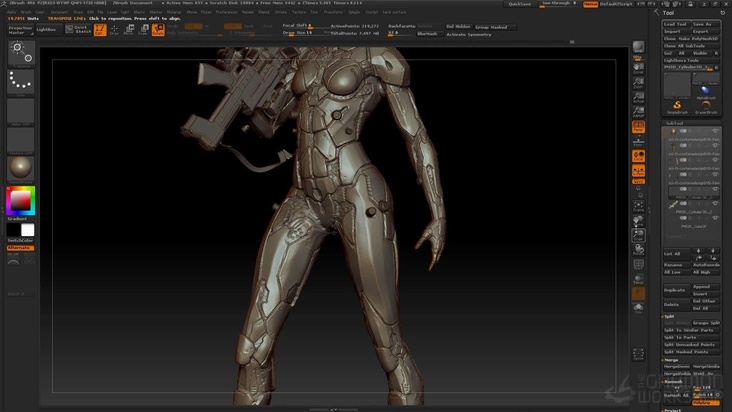This screenshot has height=412, width=732.
Task: Toggle BackfaceMask option
Action: (x=401, y=26)
